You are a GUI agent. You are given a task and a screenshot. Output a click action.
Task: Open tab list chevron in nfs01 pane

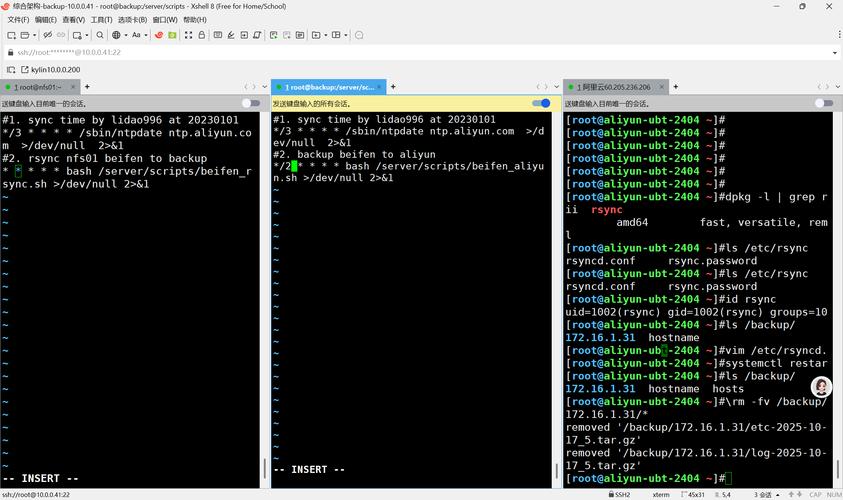(x=265, y=87)
